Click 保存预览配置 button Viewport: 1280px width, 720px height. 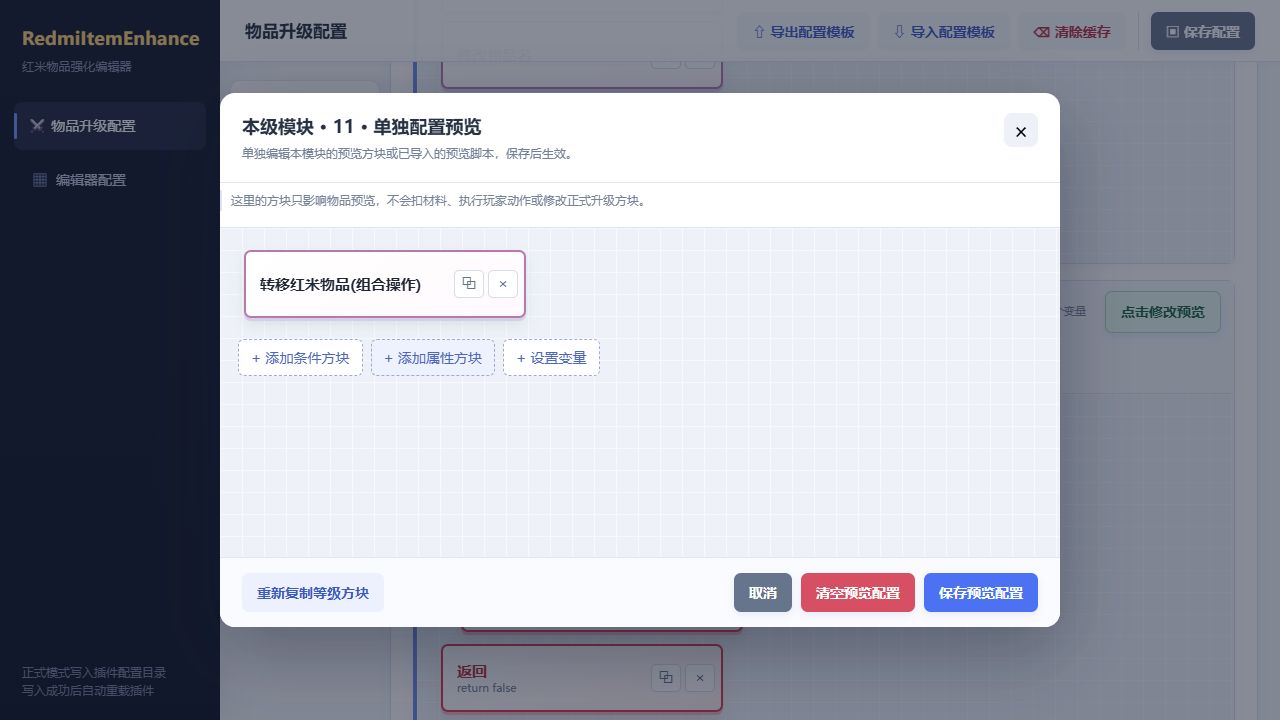981,593
